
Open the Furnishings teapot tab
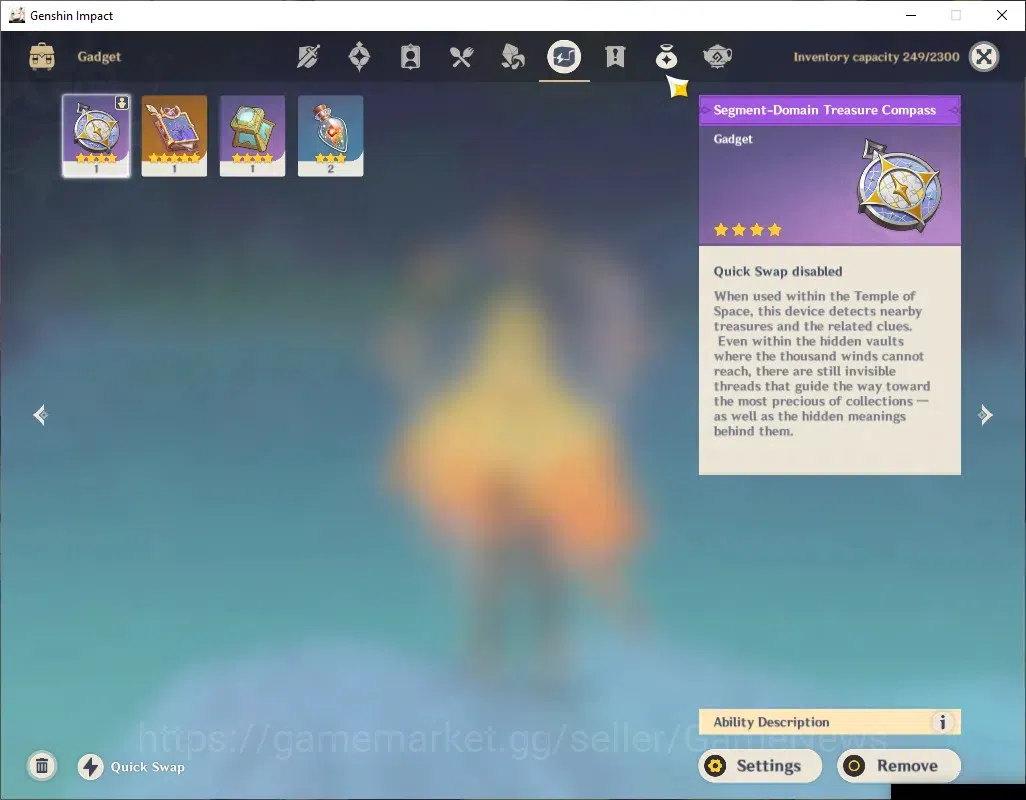717,57
